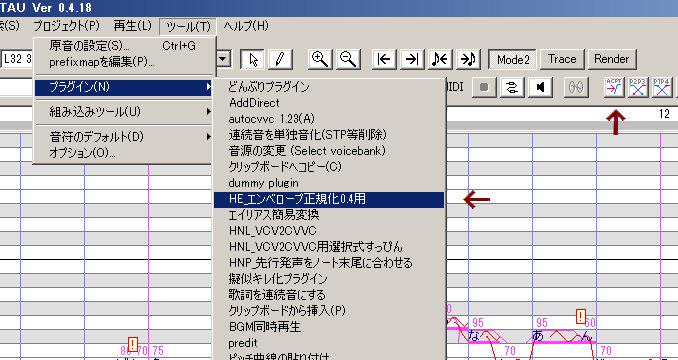The width and height of the screenshot is (678, 360).
Task: Click the zoom out magnifier icon
Action: point(348,59)
